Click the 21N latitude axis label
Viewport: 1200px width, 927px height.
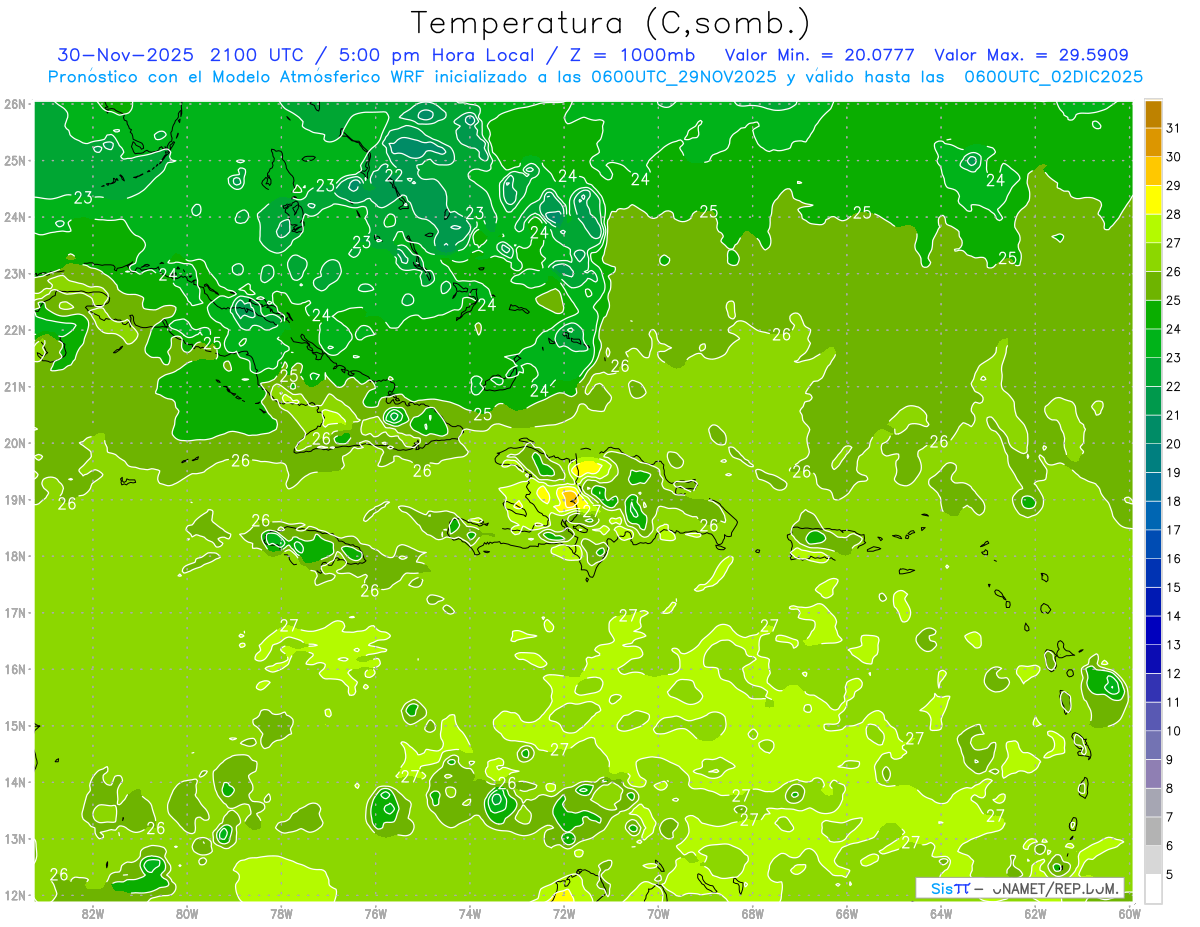(15, 386)
